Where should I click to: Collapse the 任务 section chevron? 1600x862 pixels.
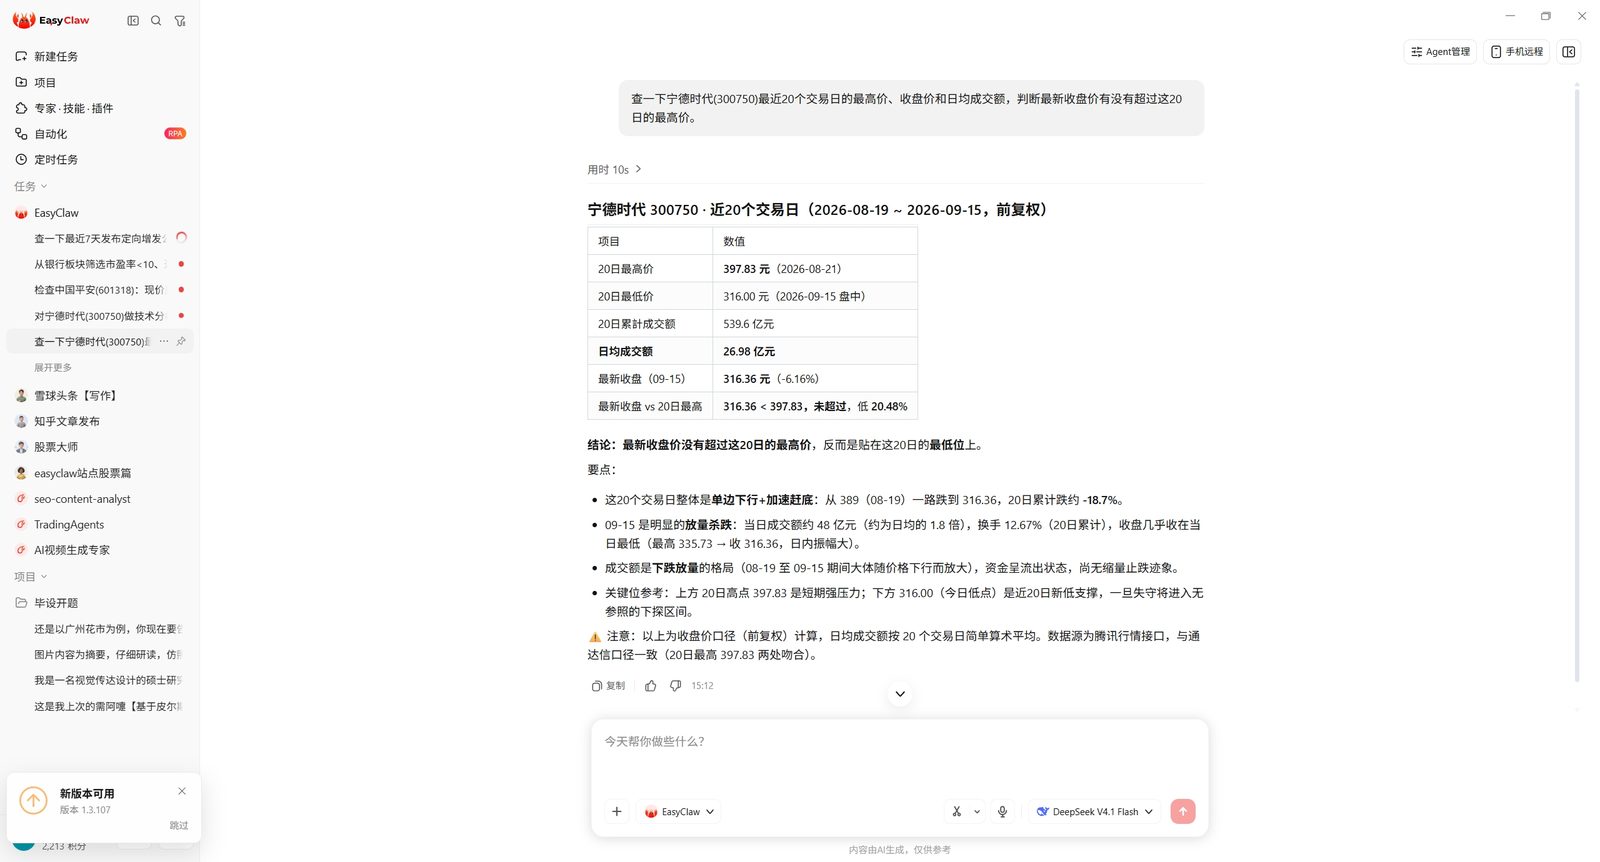point(44,186)
